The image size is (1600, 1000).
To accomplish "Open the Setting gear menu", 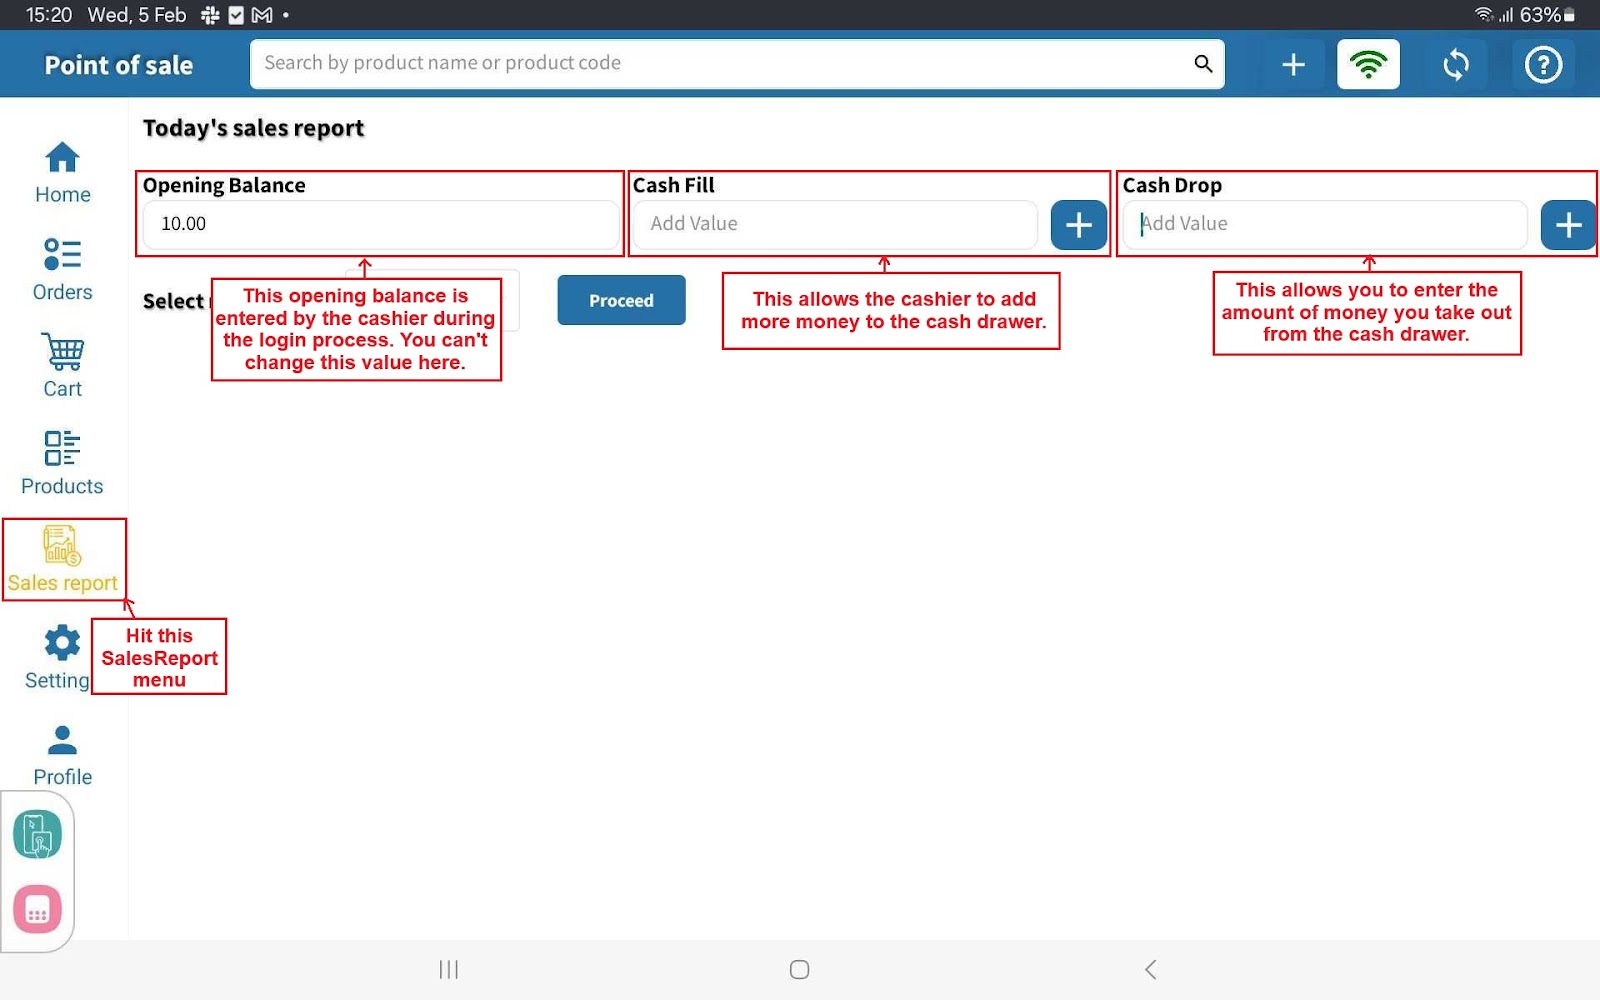I will coord(60,656).
